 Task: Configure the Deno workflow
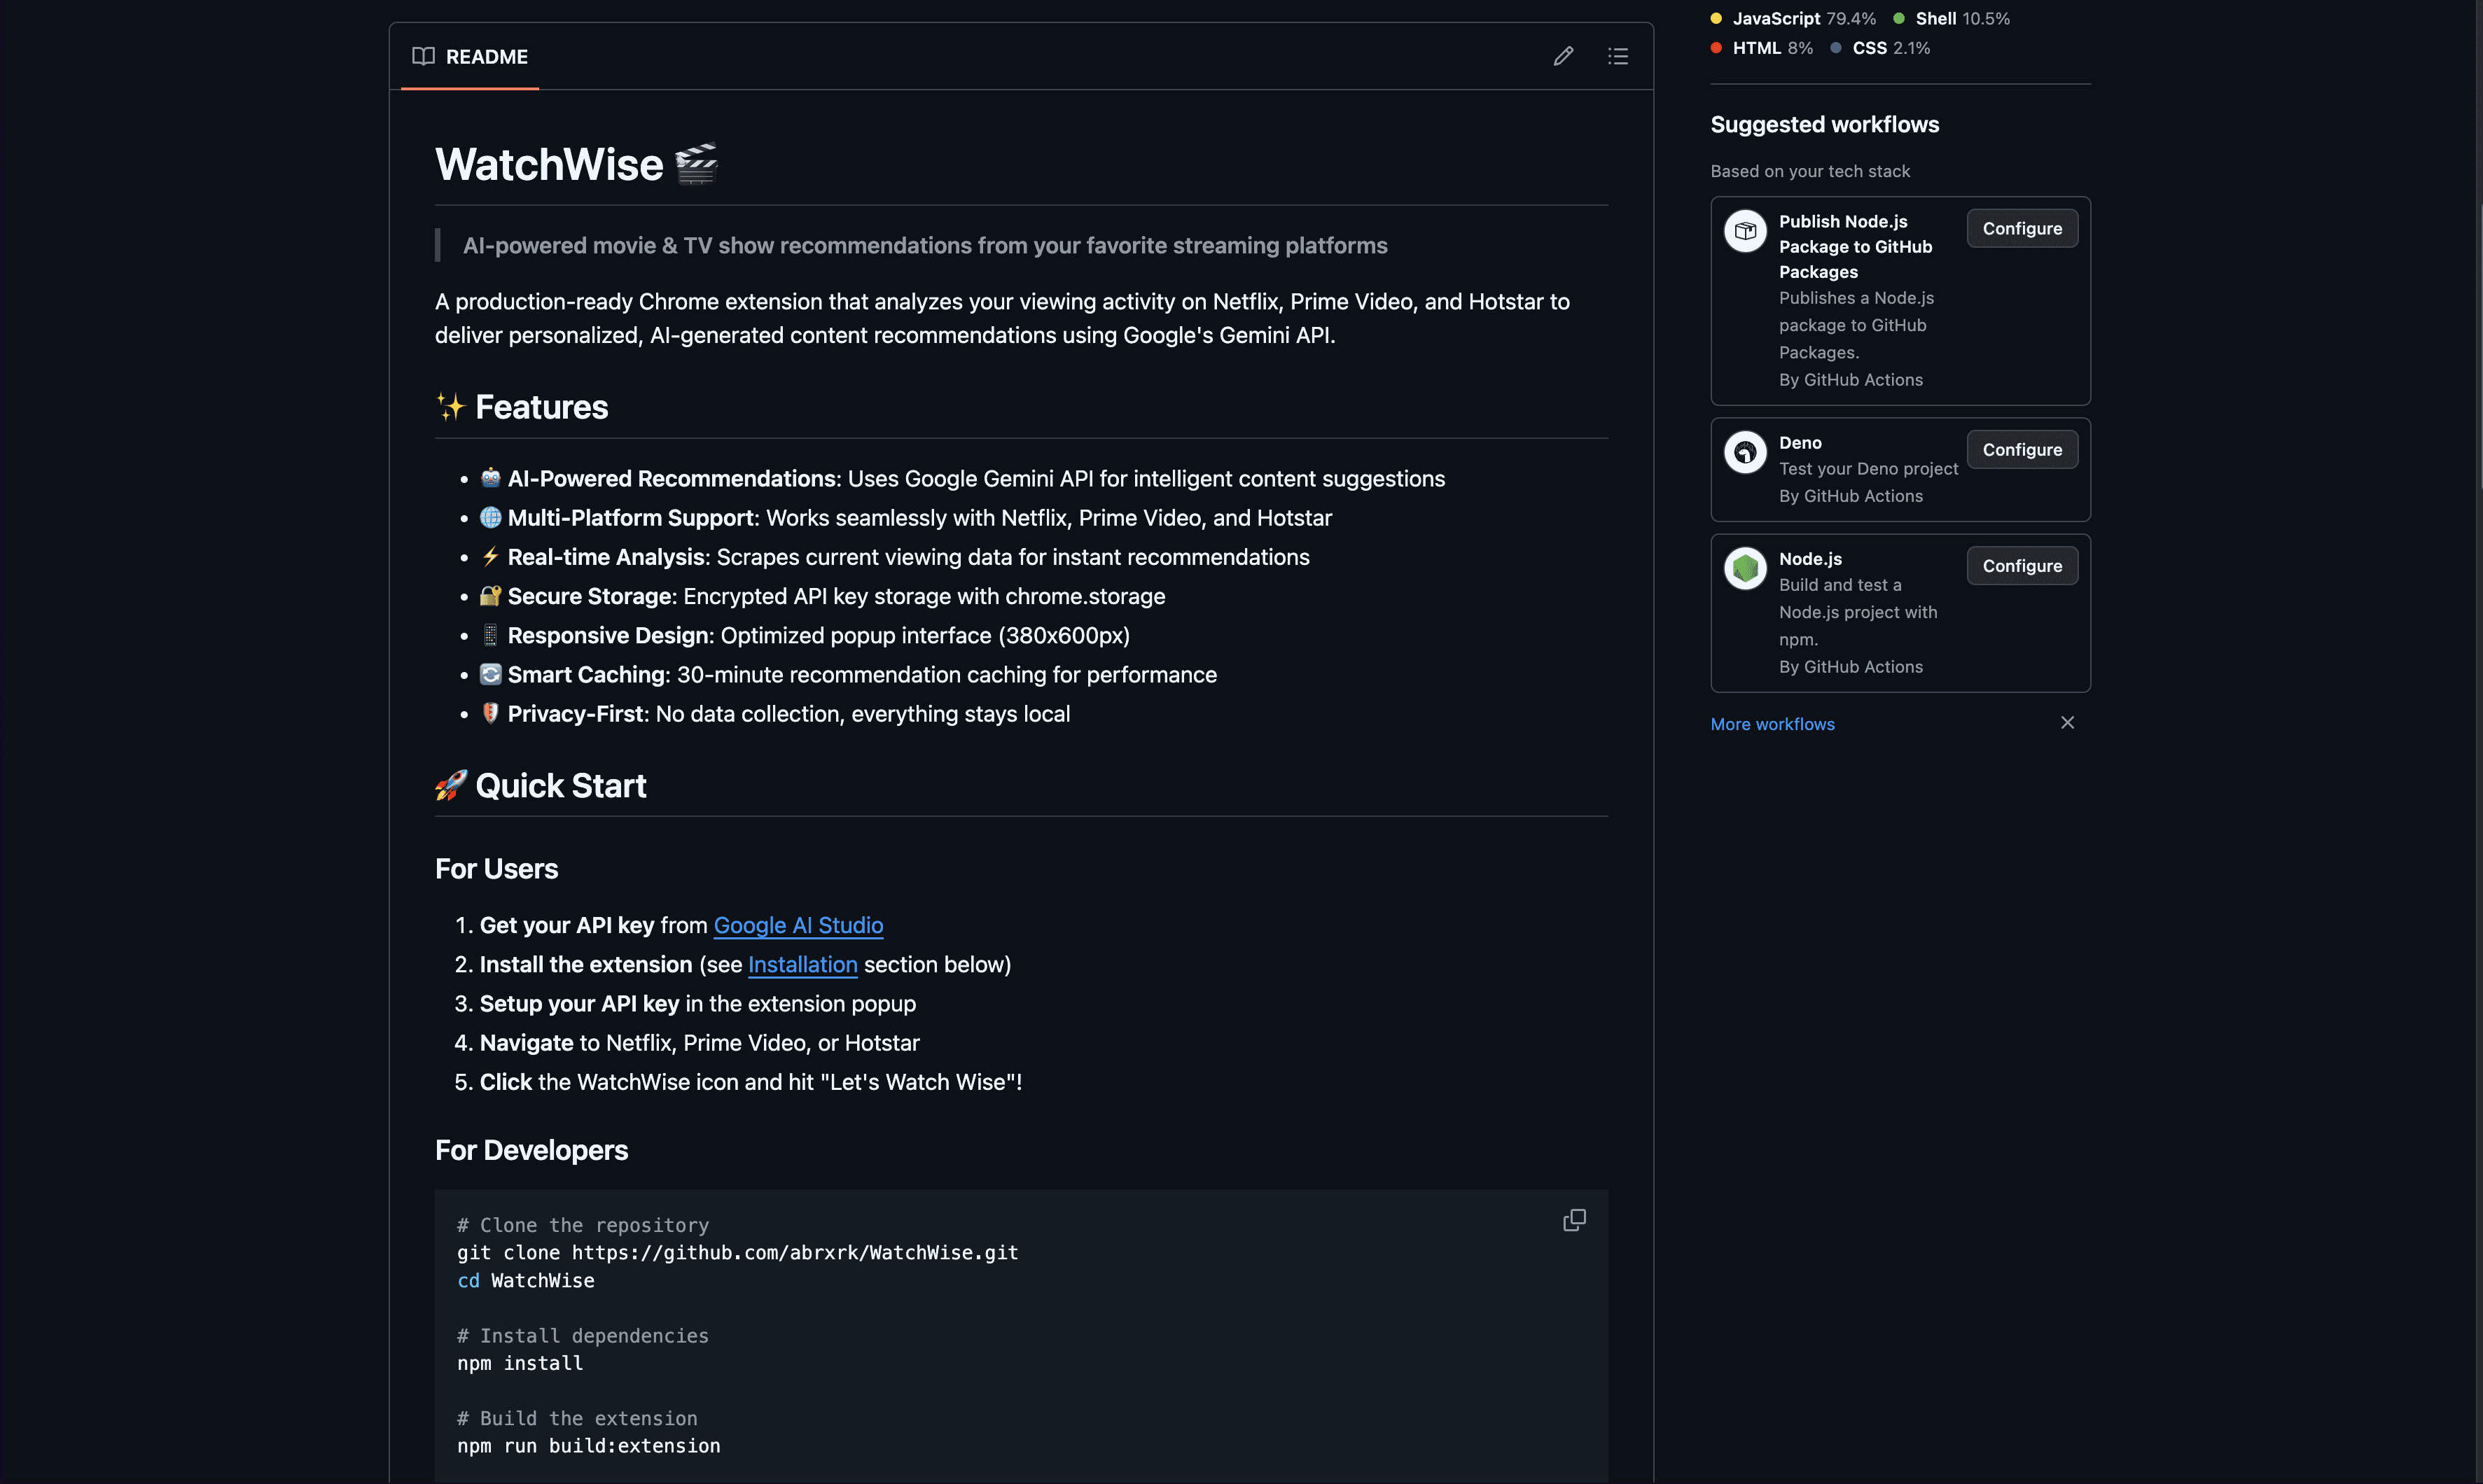2022,449
